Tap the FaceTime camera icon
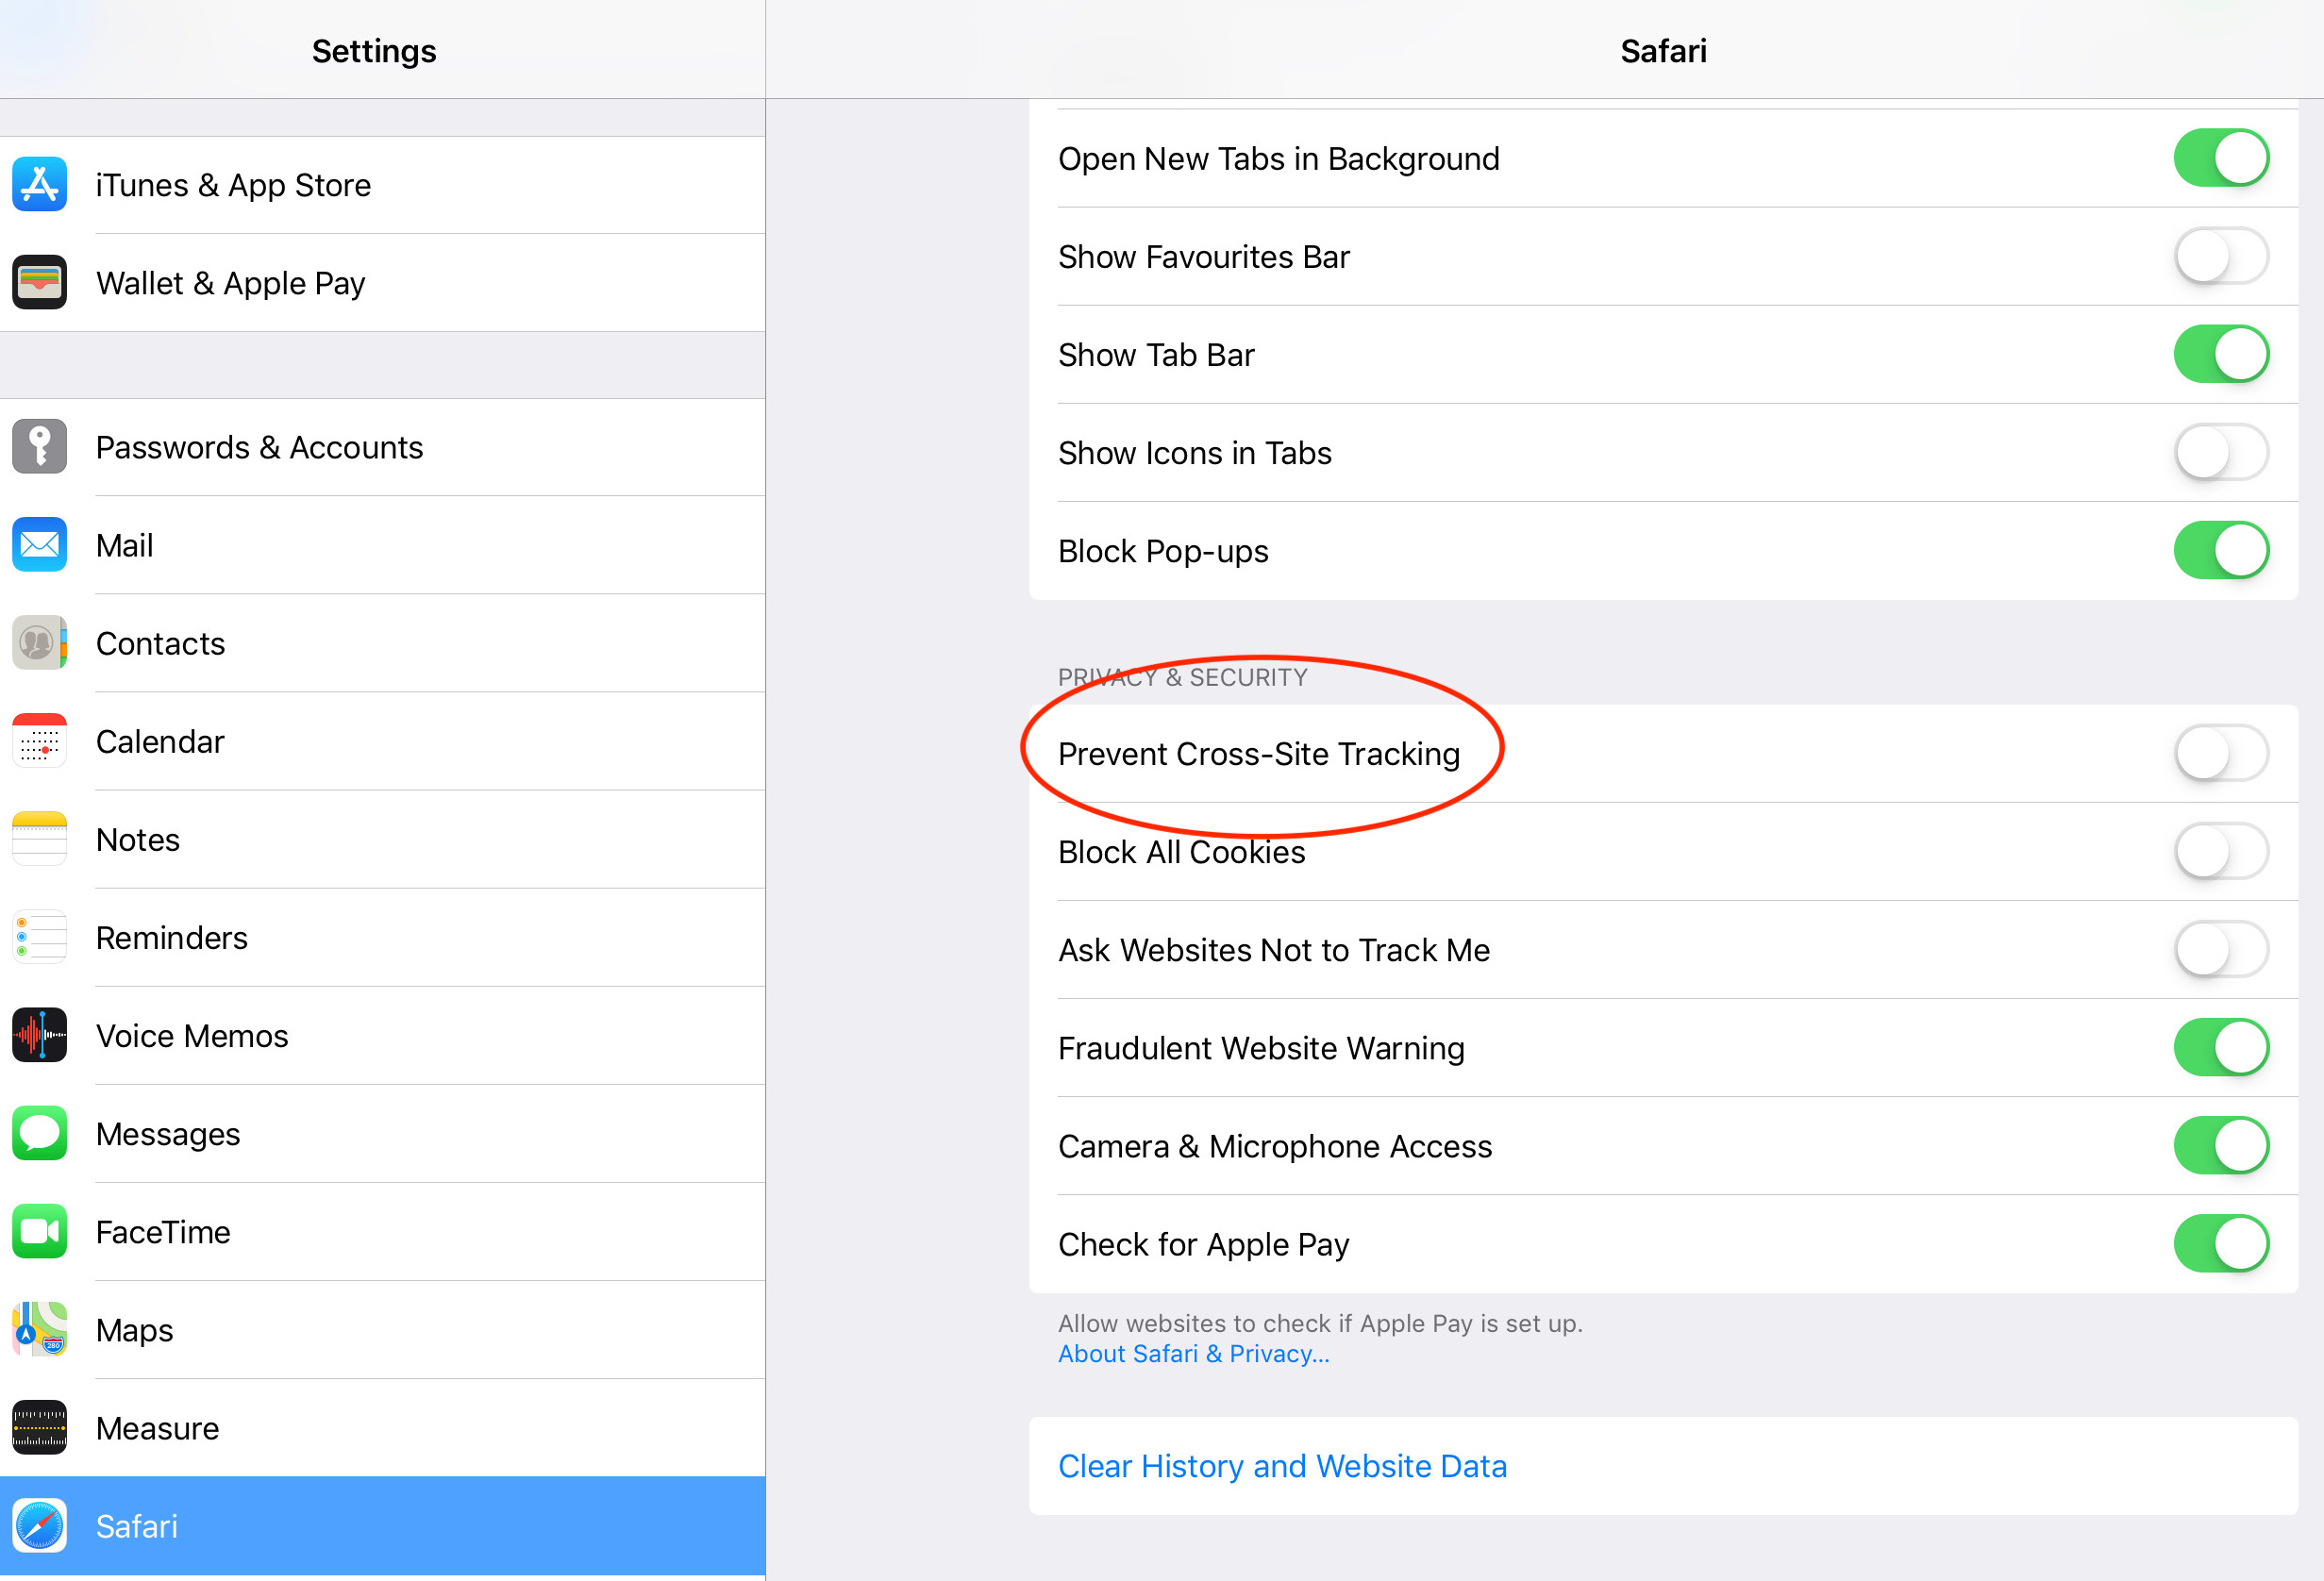Screen dimensions: 2324x1581 (x=39, y=1231)
